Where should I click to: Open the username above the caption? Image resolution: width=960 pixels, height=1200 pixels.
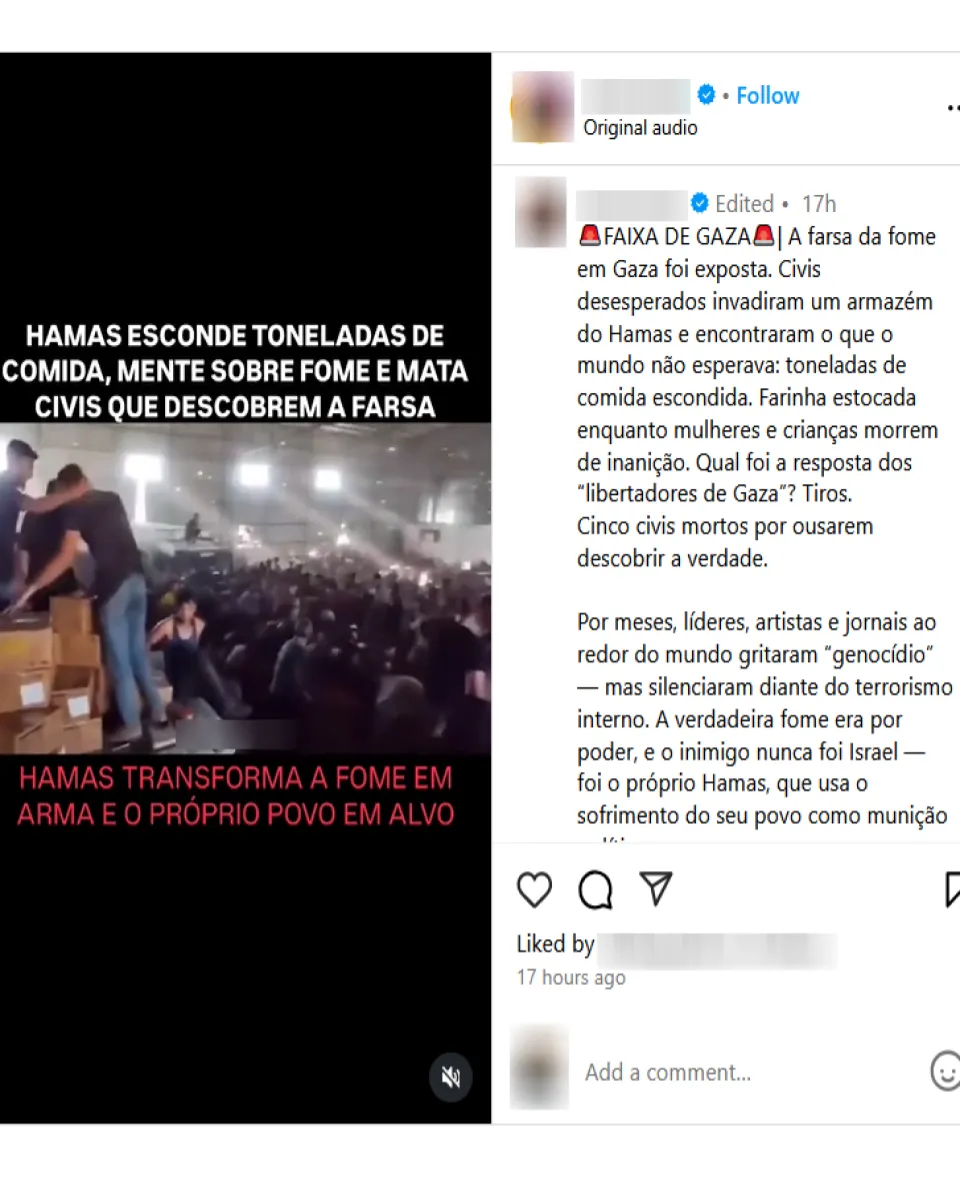[632, 204]
